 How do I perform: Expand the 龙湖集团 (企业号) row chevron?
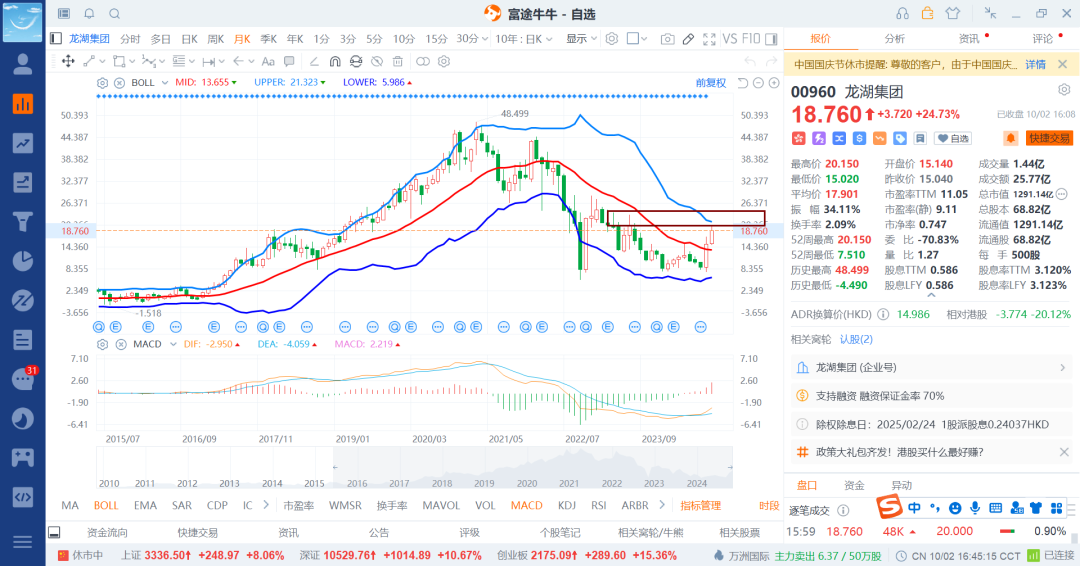1062,368
